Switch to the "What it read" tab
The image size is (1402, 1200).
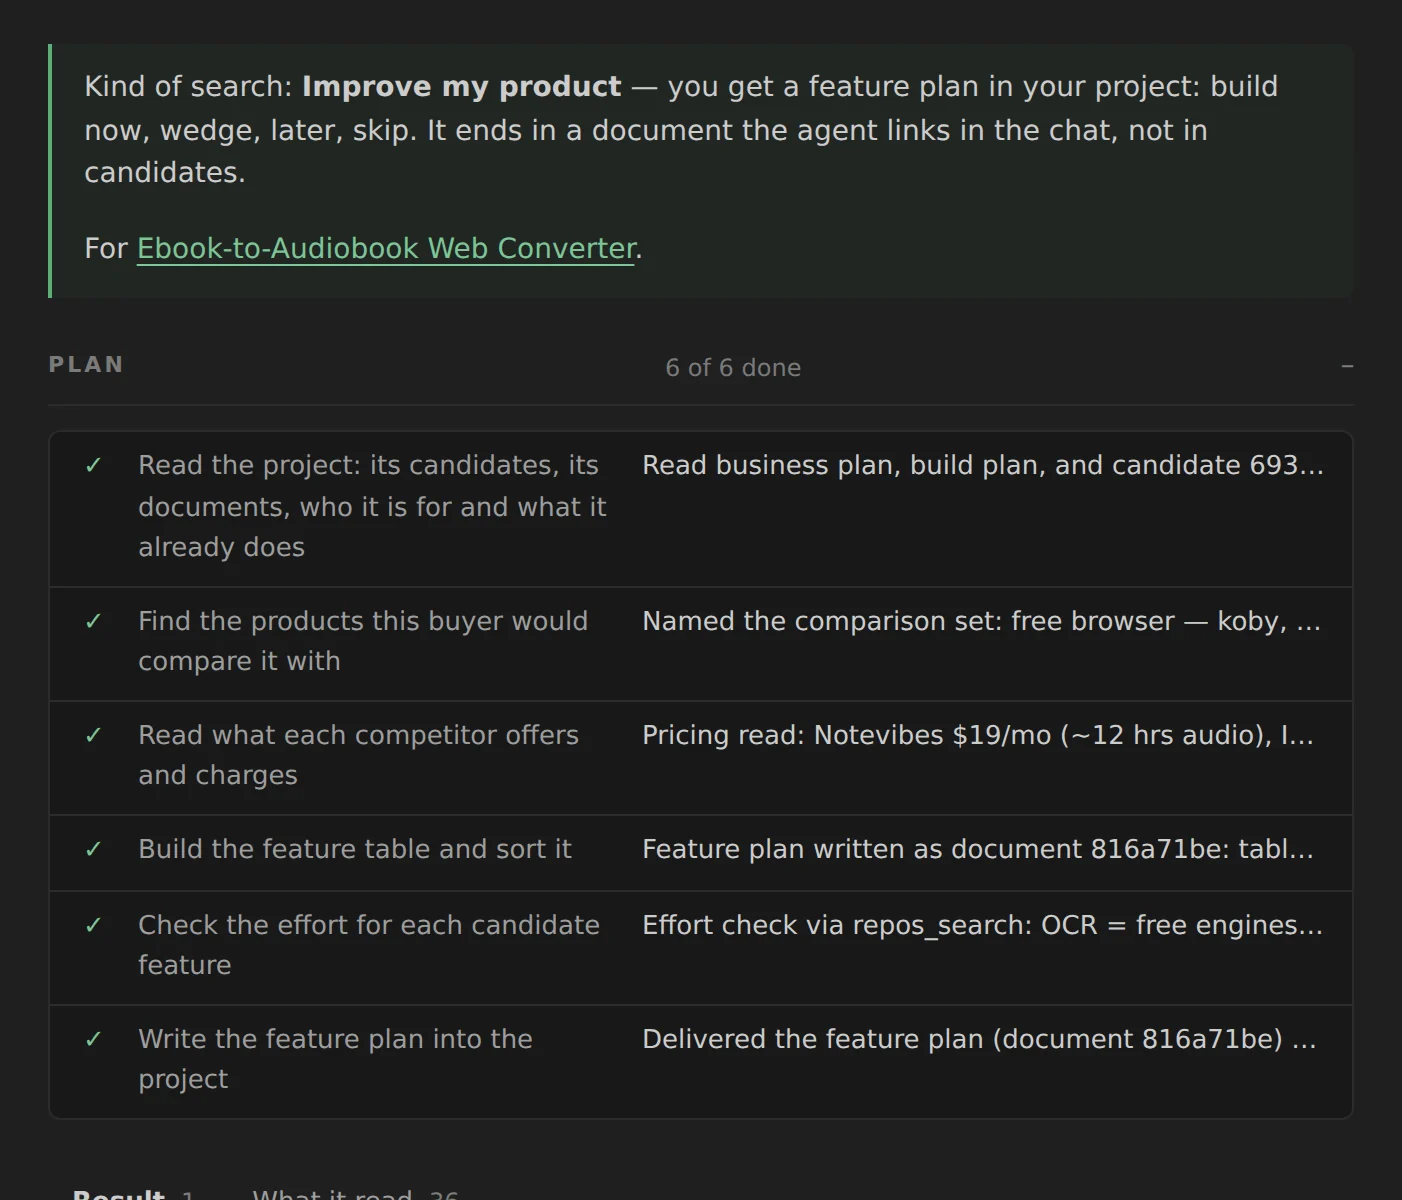355,1193
